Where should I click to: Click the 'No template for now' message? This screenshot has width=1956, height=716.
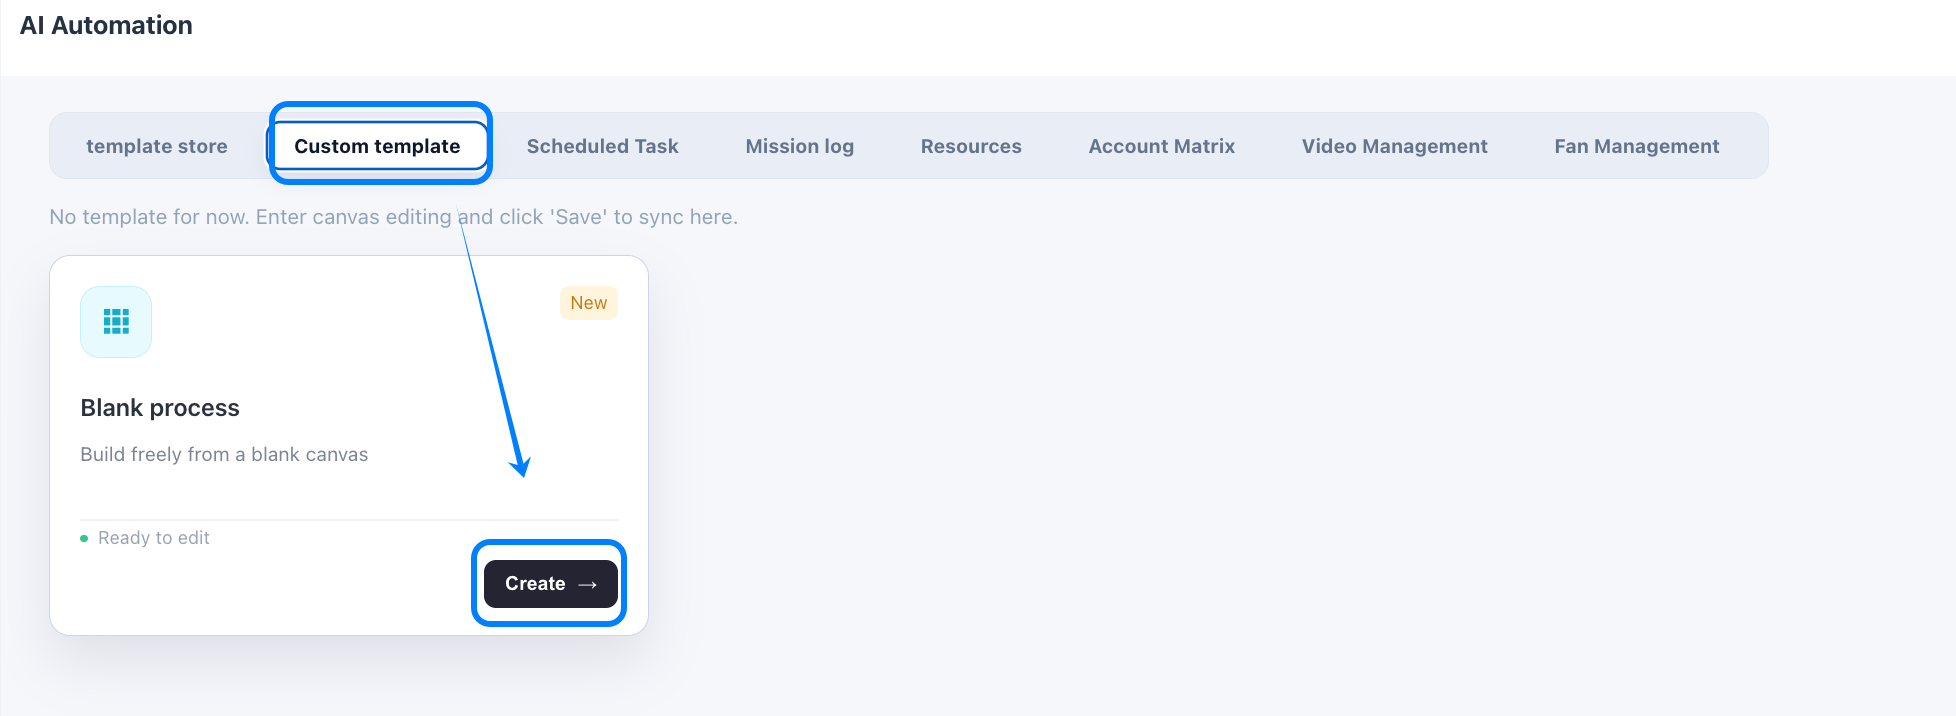click(393, 217)
